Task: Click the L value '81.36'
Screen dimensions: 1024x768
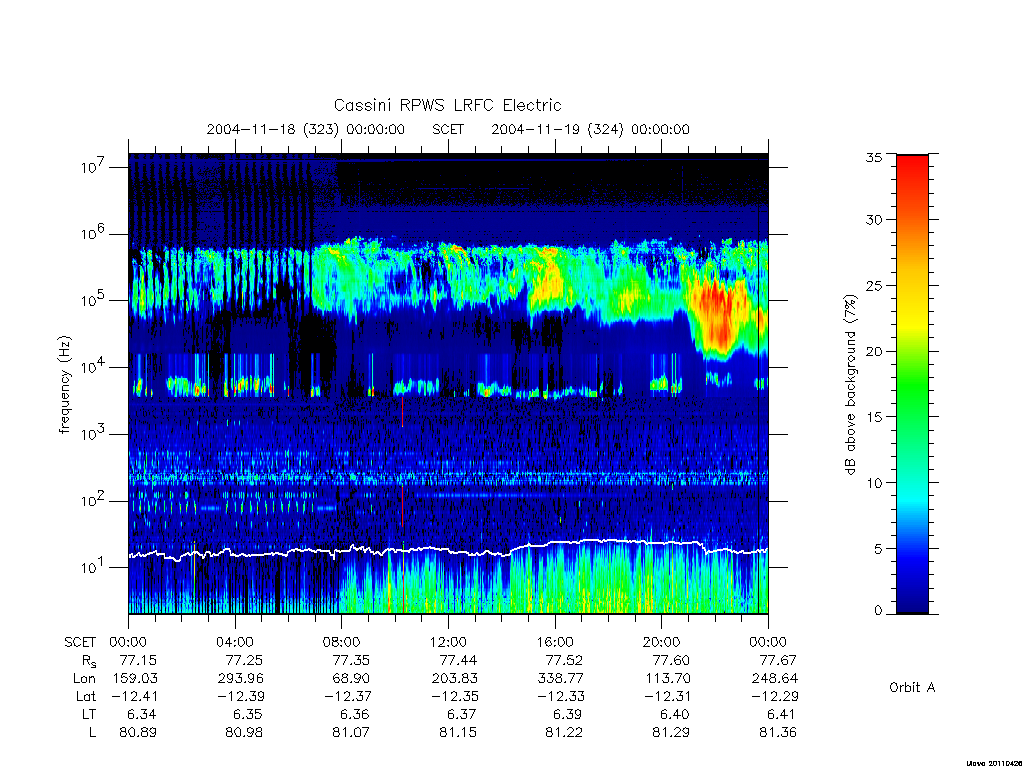Action: (x=778, y=733)
